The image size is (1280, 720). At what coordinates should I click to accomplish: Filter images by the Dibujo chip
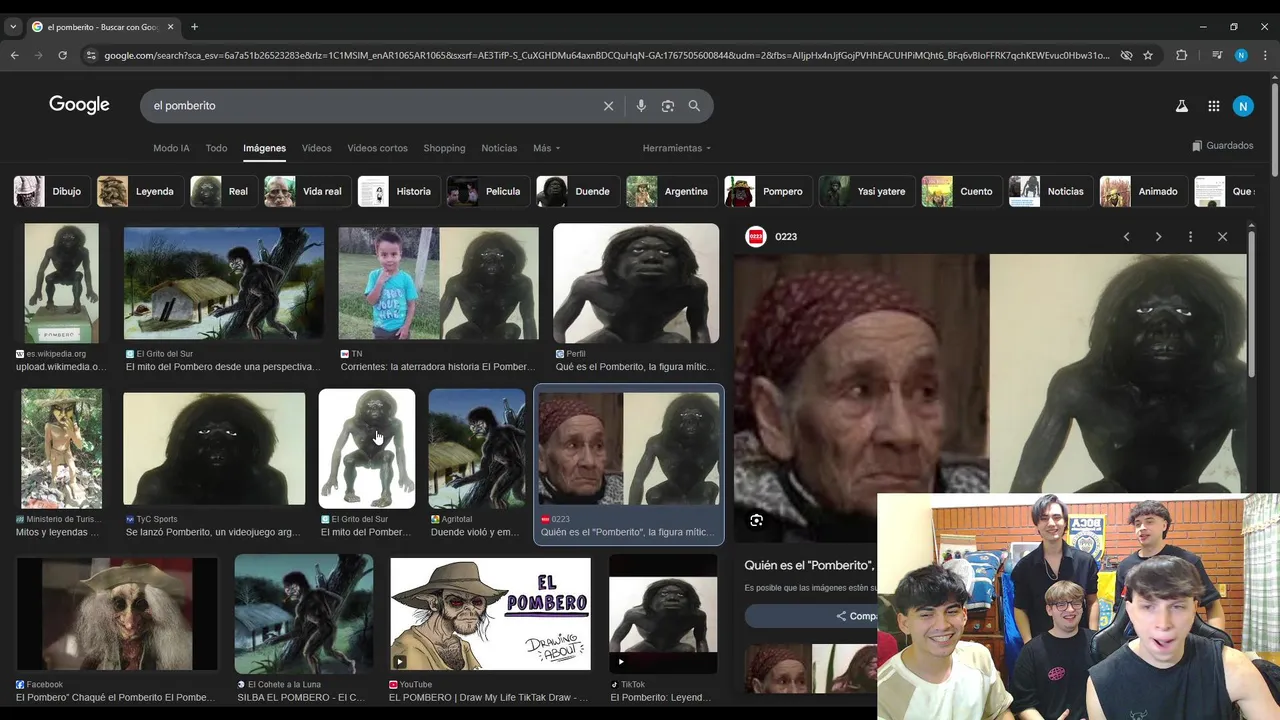click(51, 191)
